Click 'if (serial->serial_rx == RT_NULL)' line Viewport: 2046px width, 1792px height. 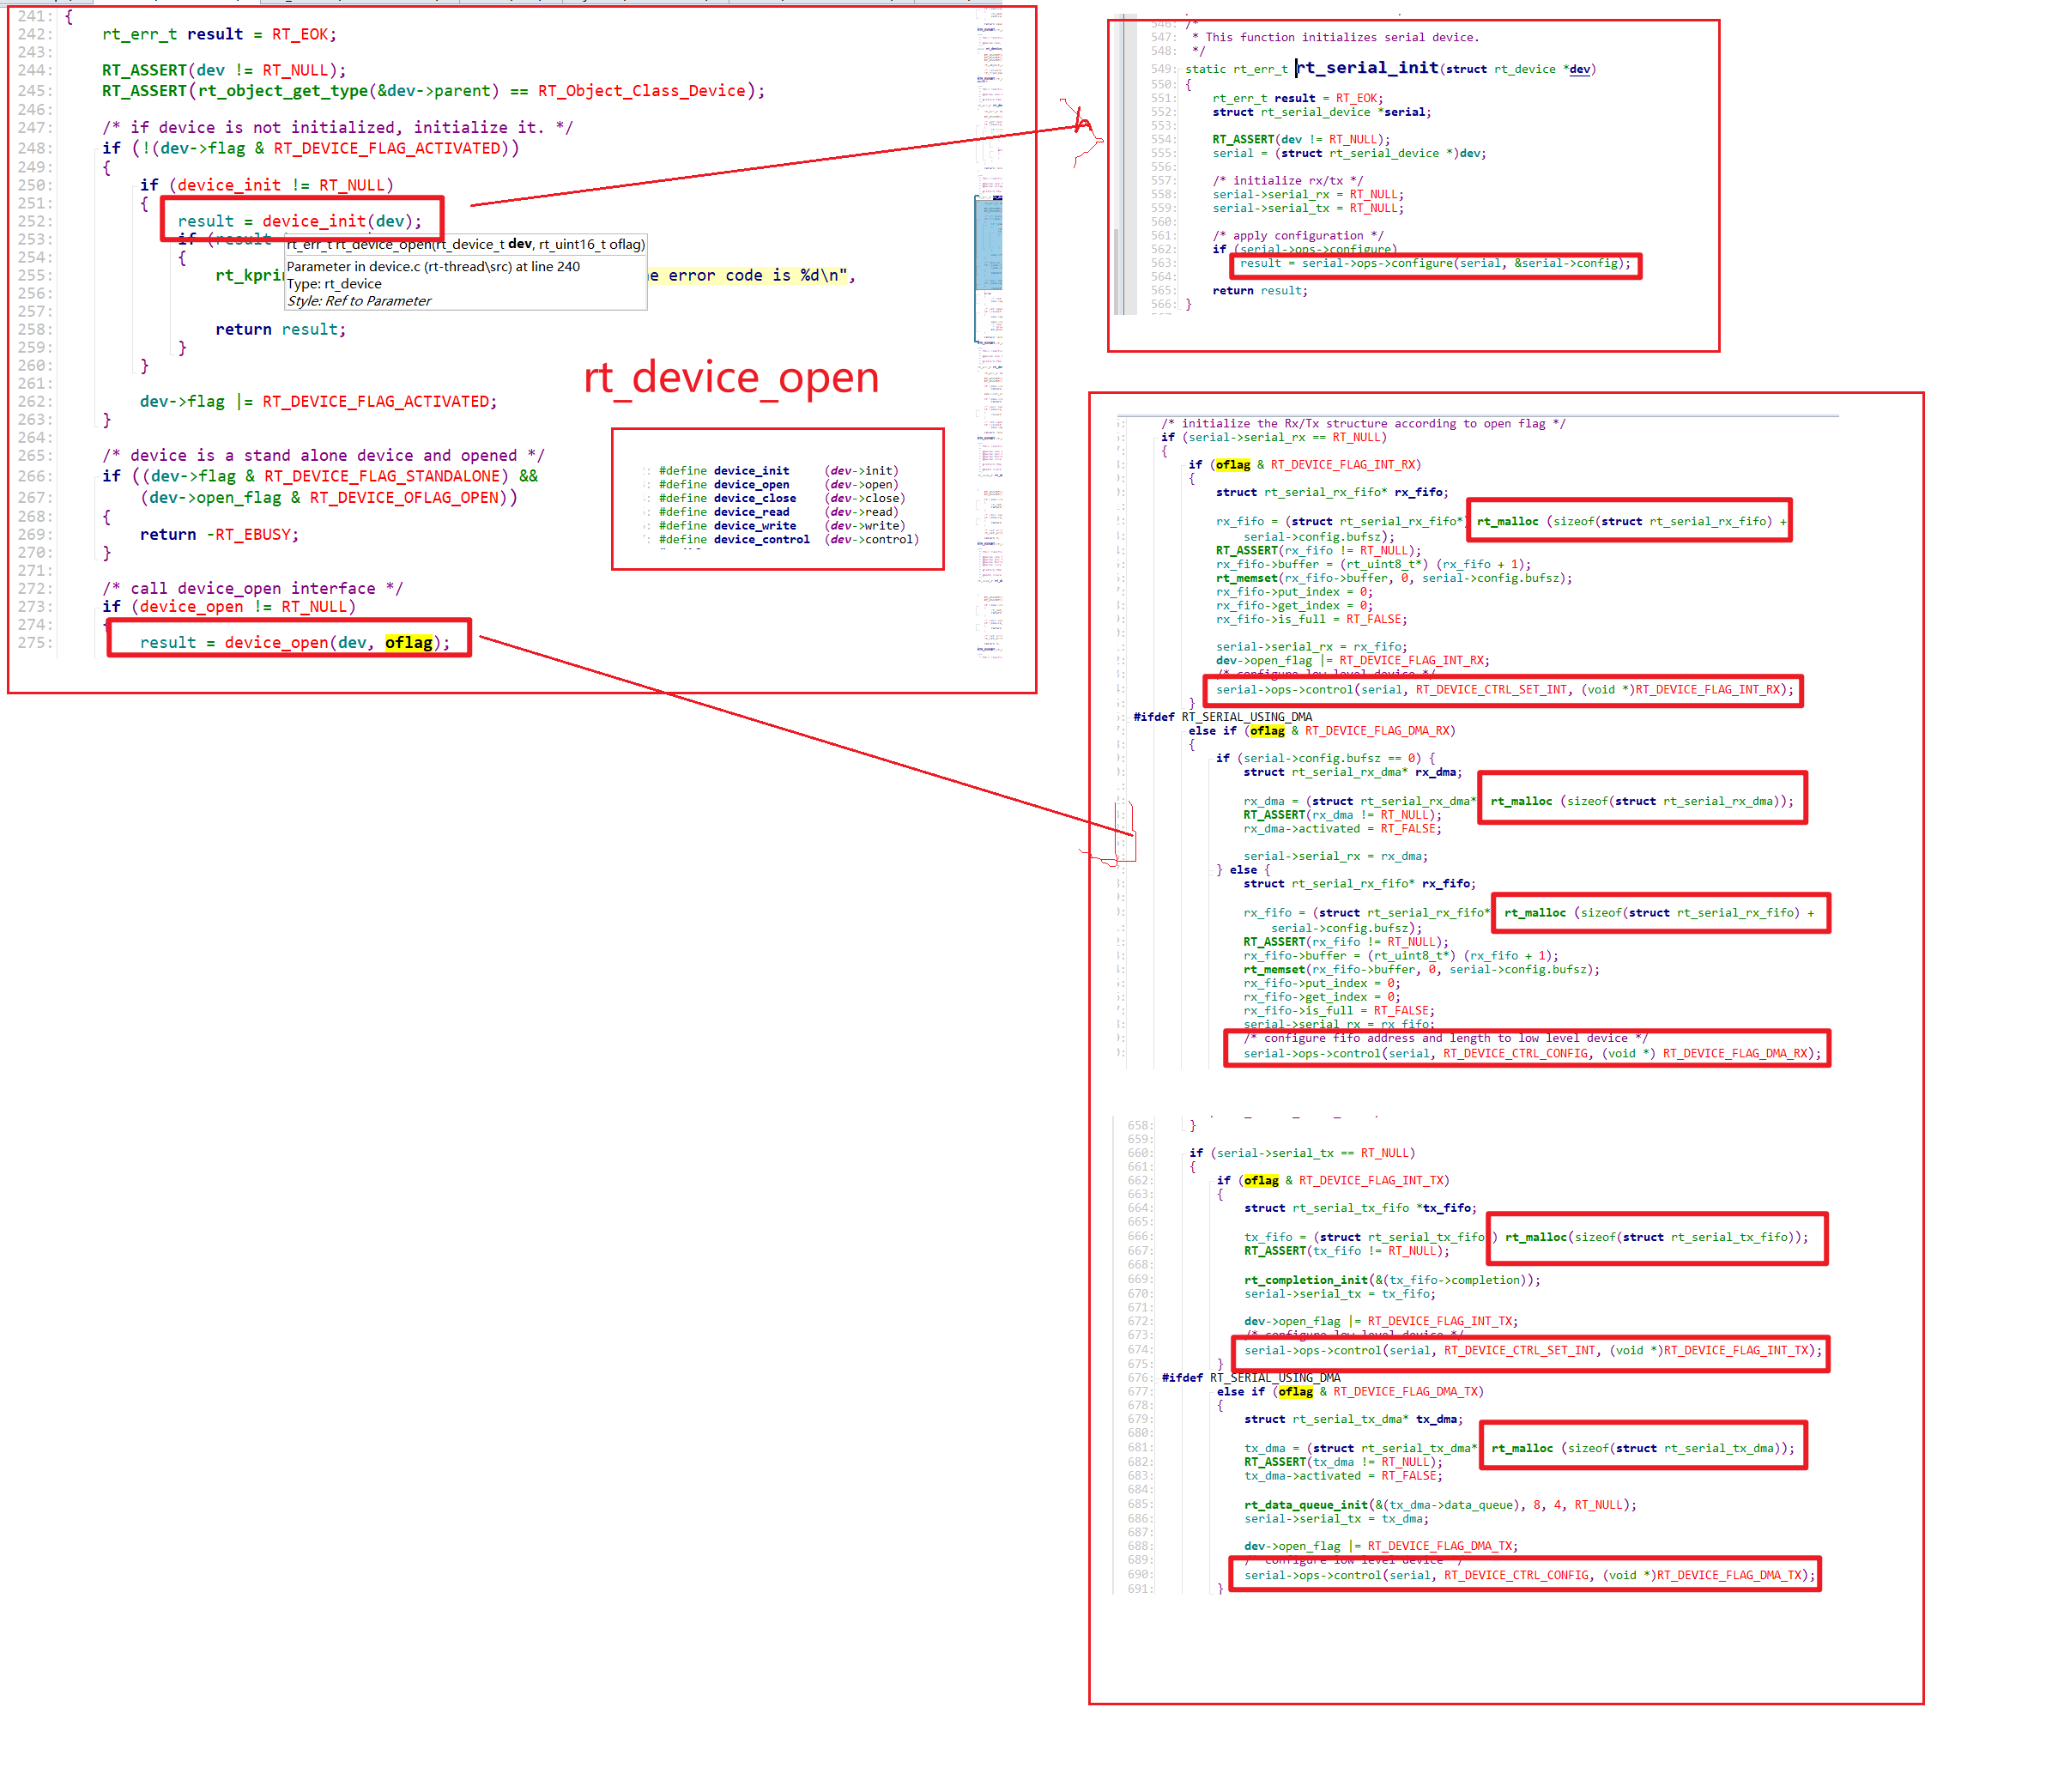1274,437
